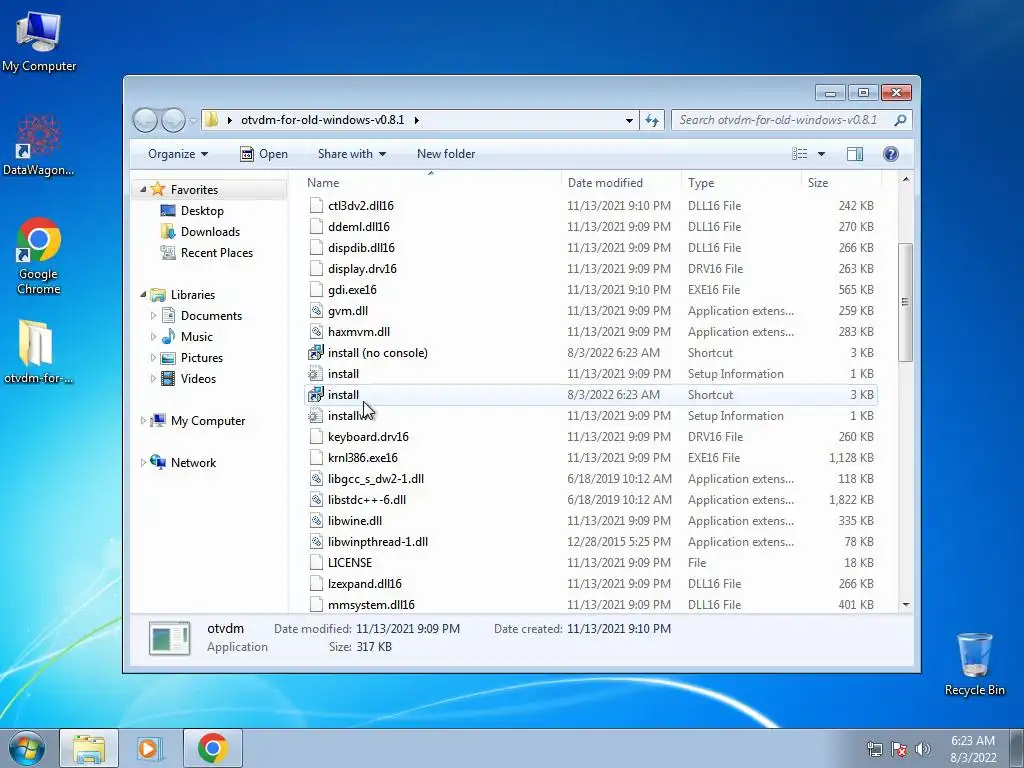This screenshot has height=768, width=1024.
Task: Open Explorer Help question mark
Action: pos(891,154)
